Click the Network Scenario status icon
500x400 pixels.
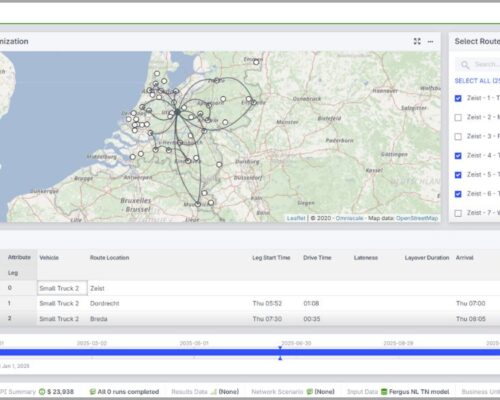[310, 392]
